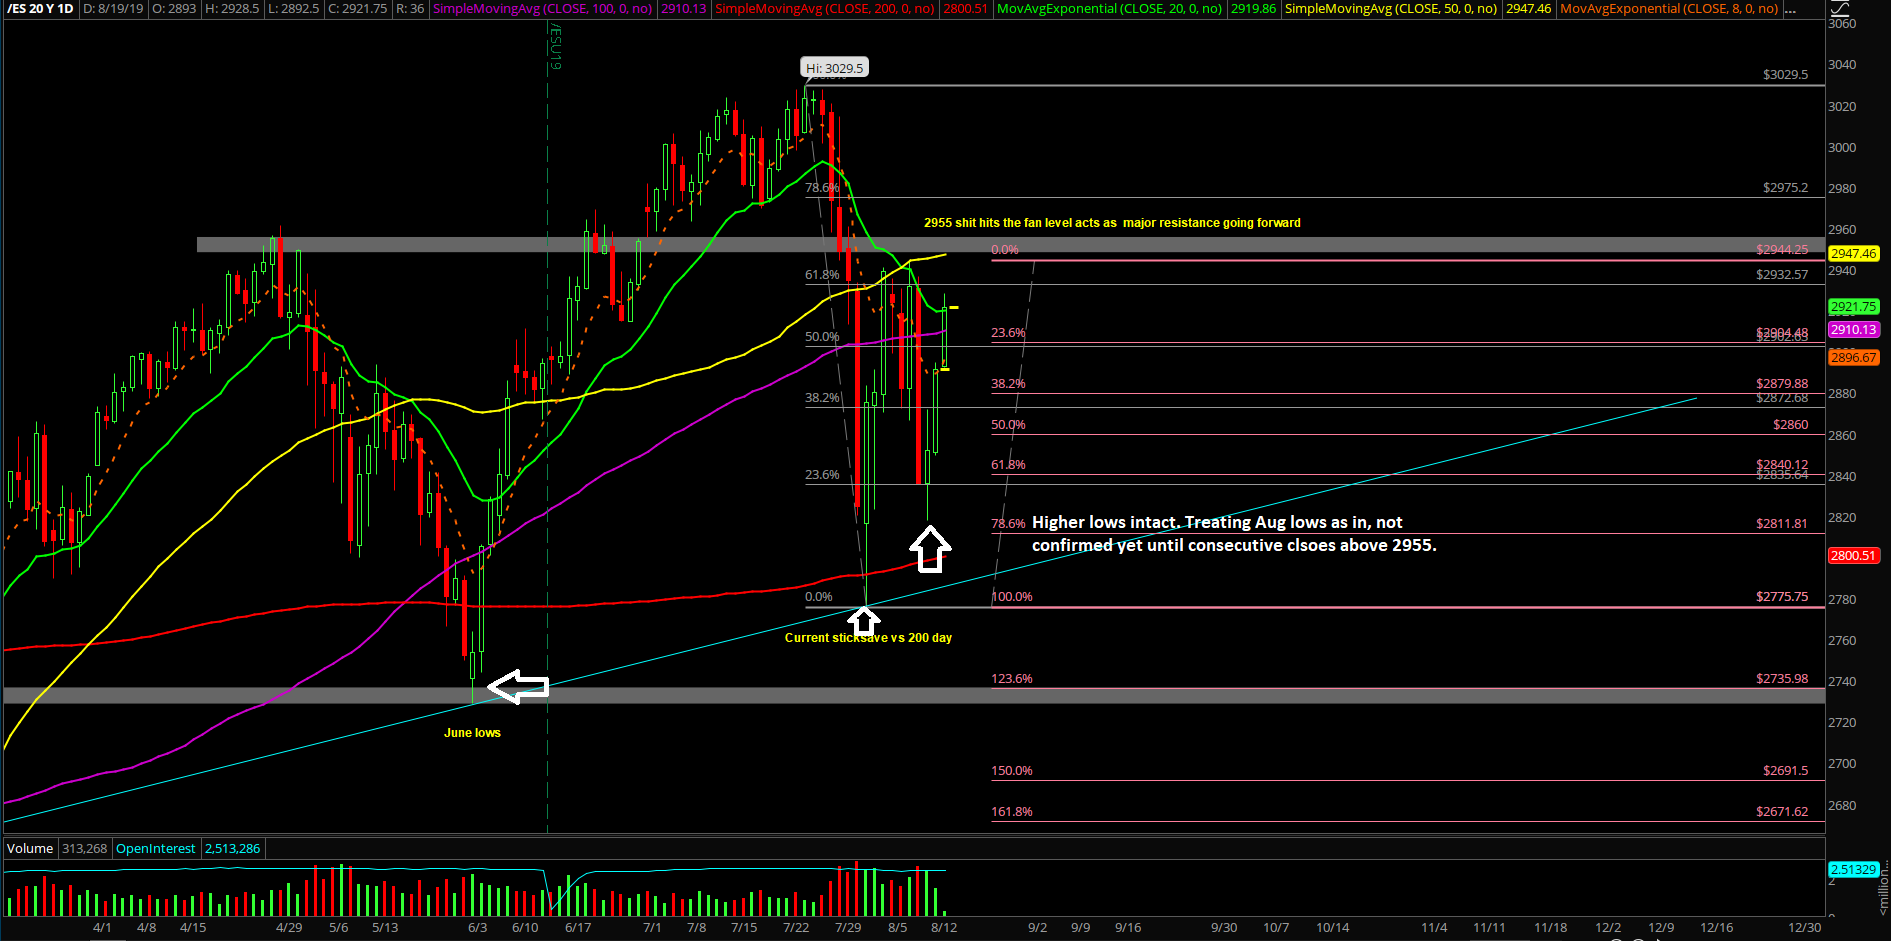Image resolution: width=1891 pixels, height=941 pixels.
Task: Click the 6/3 date on time axis
Action: tap(478, 928)
